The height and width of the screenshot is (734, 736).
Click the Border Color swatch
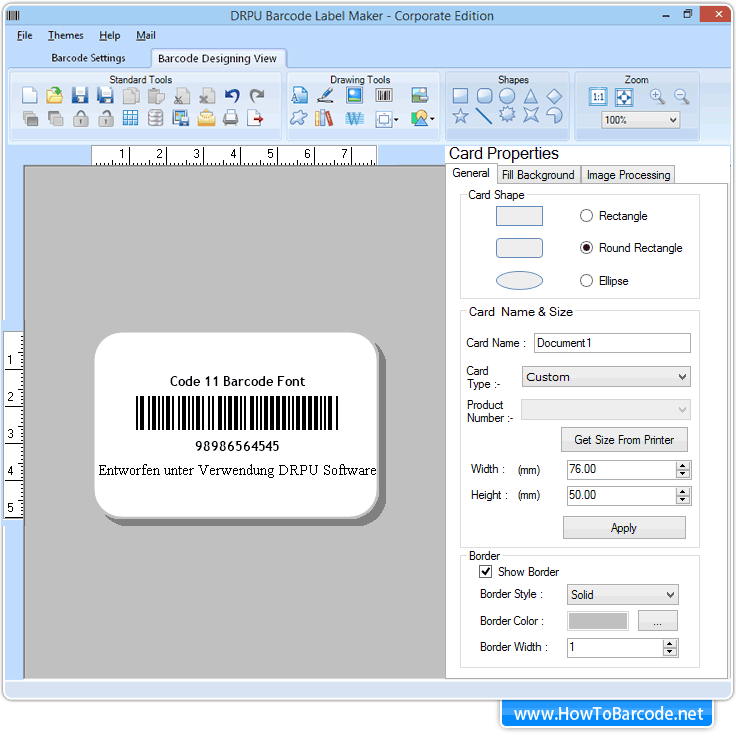(598, 620)
